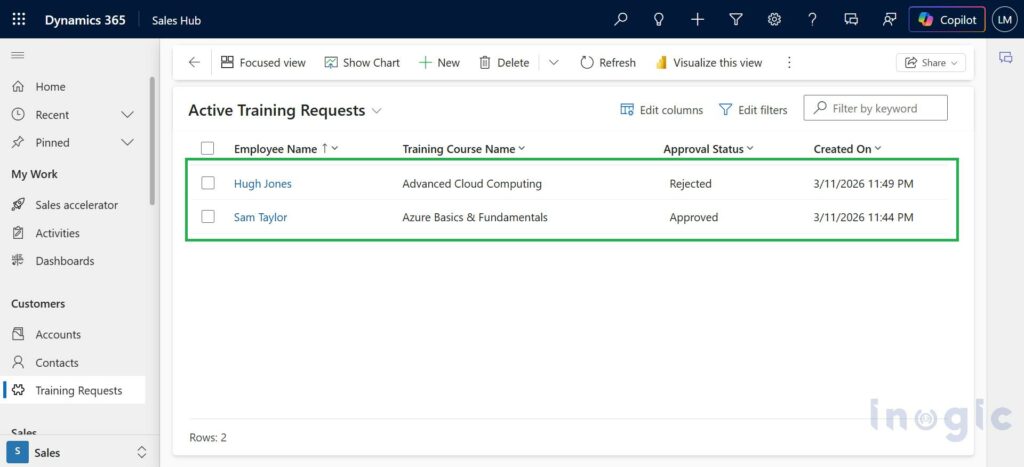Click the Approved status cell
Image resolution: width=1024 pixels, height=467 pixels.
[x=694, y=217]
